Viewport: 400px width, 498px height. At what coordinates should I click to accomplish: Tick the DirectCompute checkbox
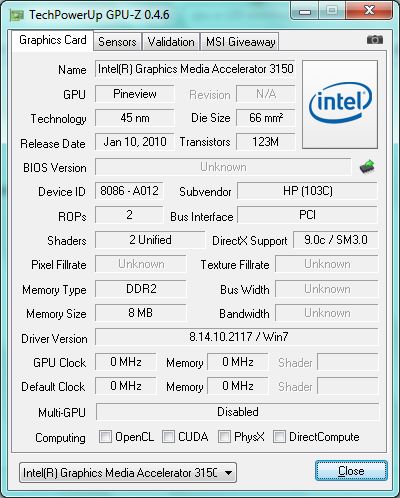tap(279, 436)
